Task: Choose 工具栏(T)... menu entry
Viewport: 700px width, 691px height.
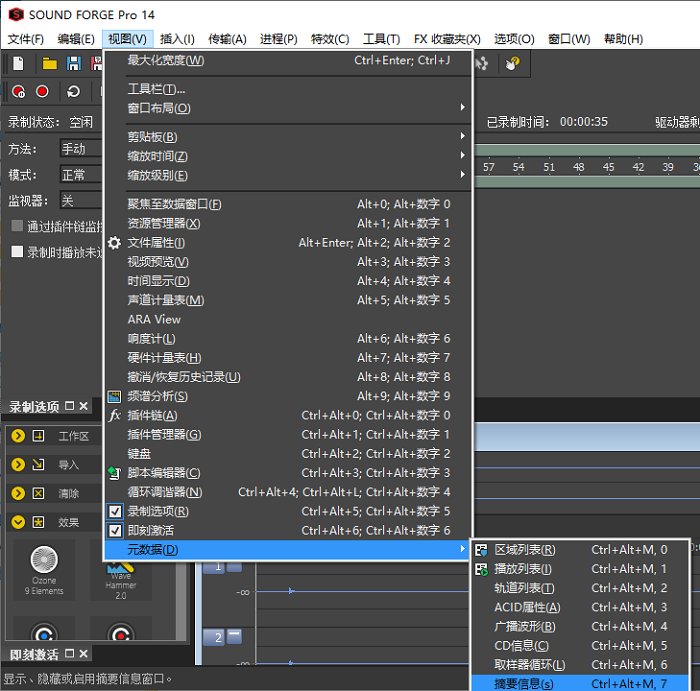Action: (x=288, y=89)
